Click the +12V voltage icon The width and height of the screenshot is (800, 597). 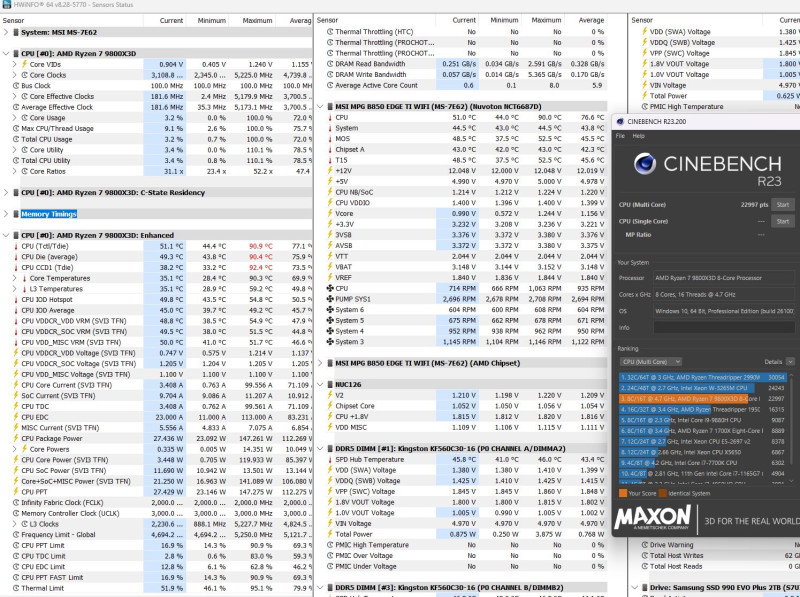[330, 170]
